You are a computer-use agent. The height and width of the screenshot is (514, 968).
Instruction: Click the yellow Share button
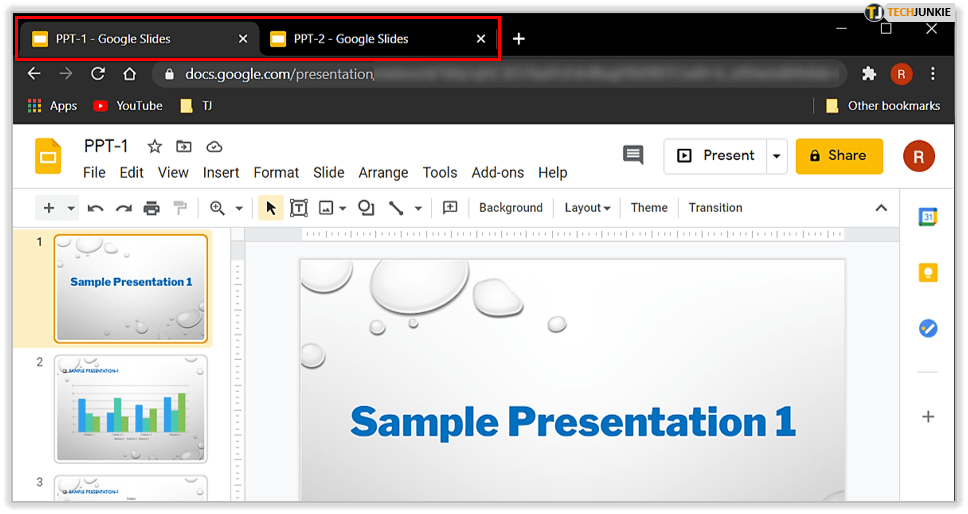[x=838, y=156]
